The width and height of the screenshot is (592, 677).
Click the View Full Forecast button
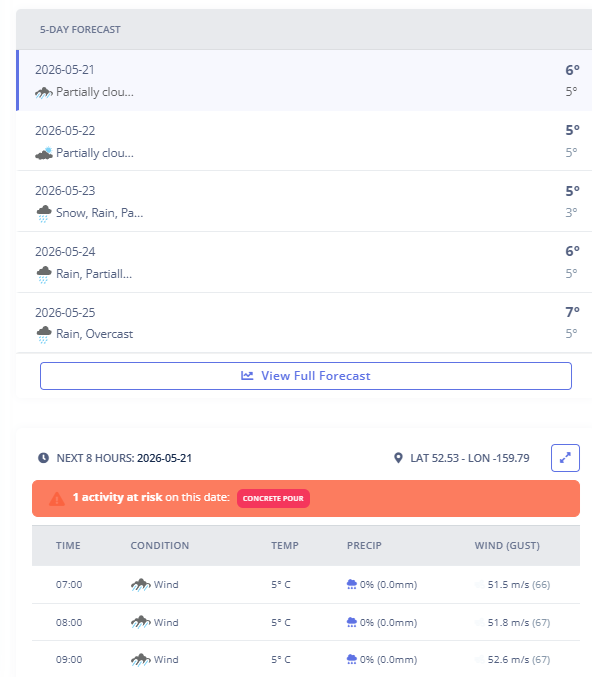tap(306, 376)
